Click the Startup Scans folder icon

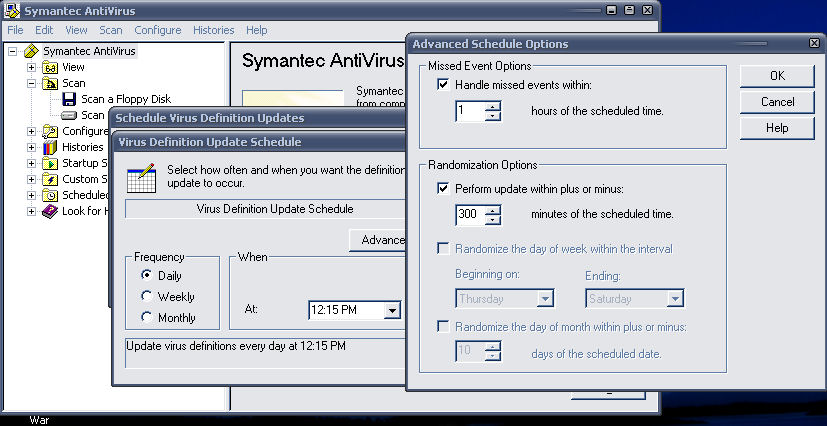coord(50,163)
